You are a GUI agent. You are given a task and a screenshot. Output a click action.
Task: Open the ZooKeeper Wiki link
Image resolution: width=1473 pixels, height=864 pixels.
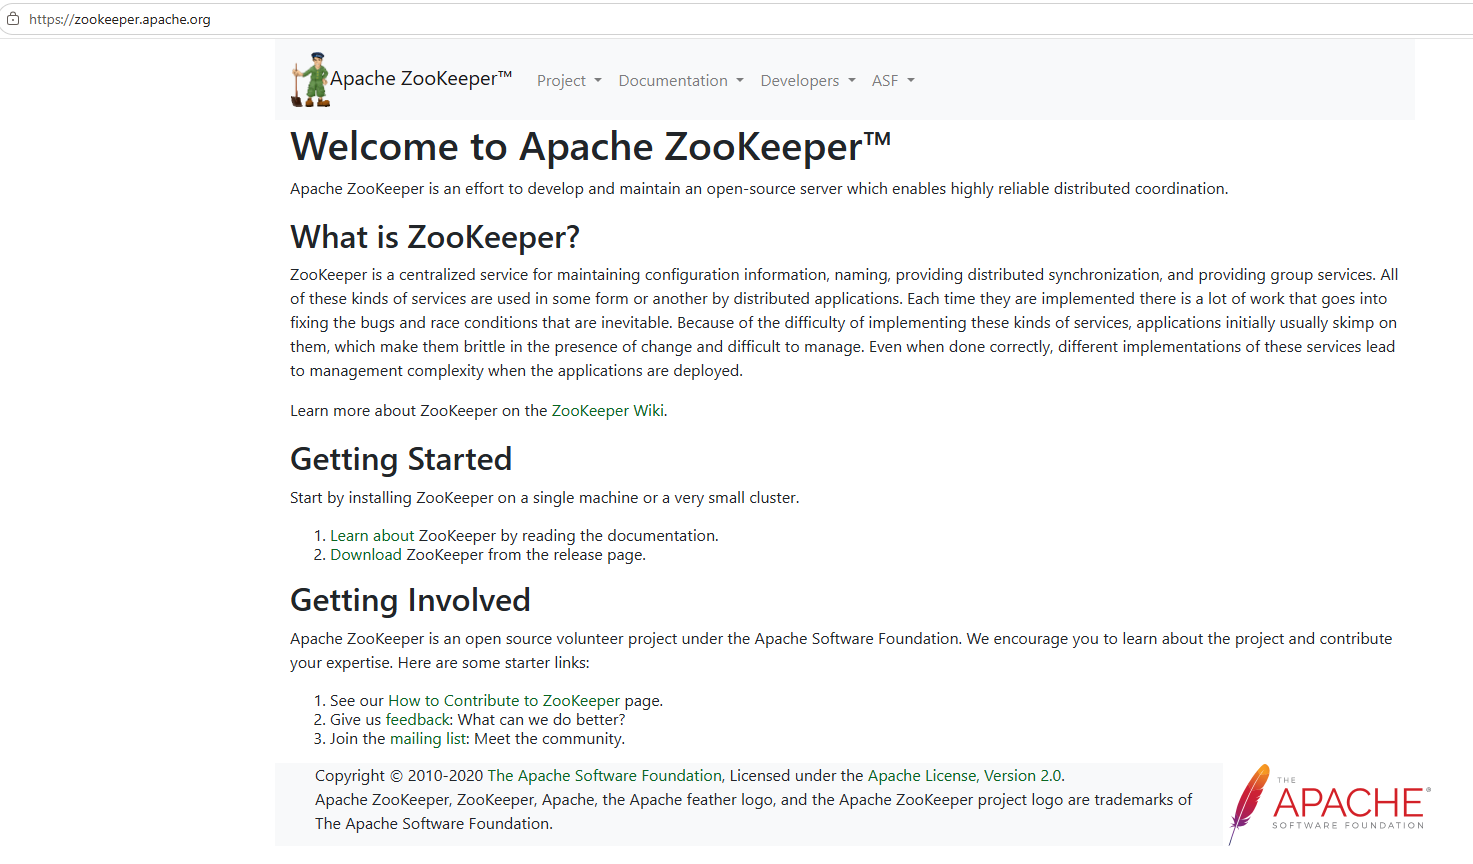coord(608,410)
